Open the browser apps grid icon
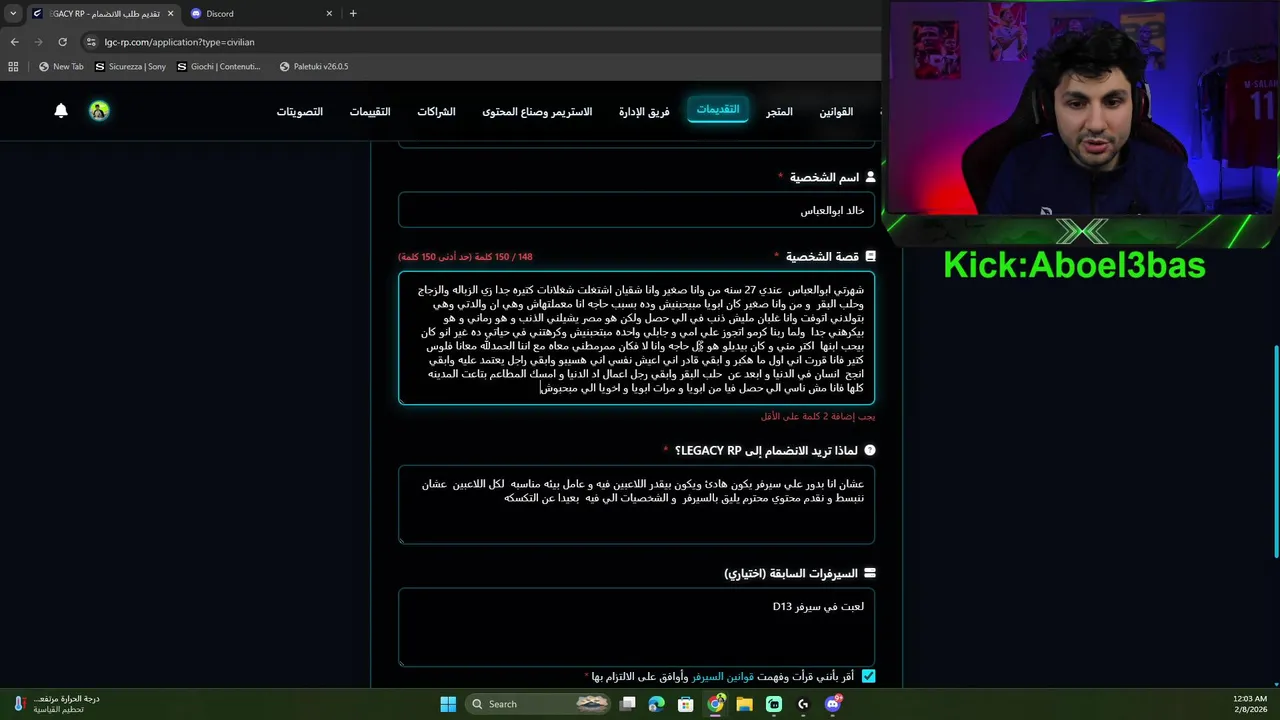The image size is (1280, 720). tap(13, 67)
